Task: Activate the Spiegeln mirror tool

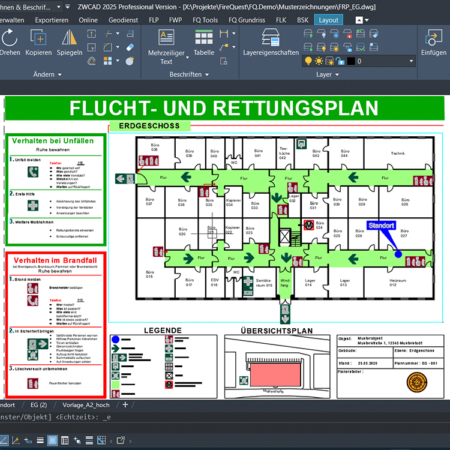Action: point(69,42)
